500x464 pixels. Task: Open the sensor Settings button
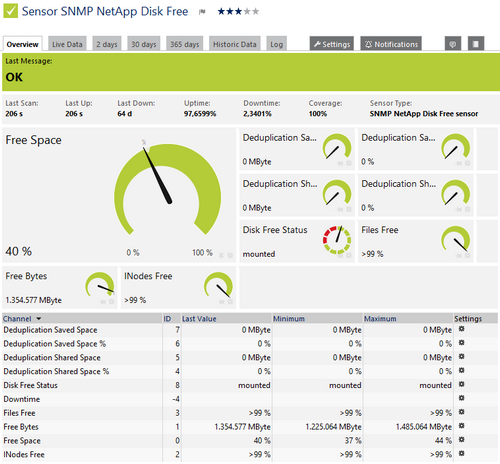tap(332, 44)
